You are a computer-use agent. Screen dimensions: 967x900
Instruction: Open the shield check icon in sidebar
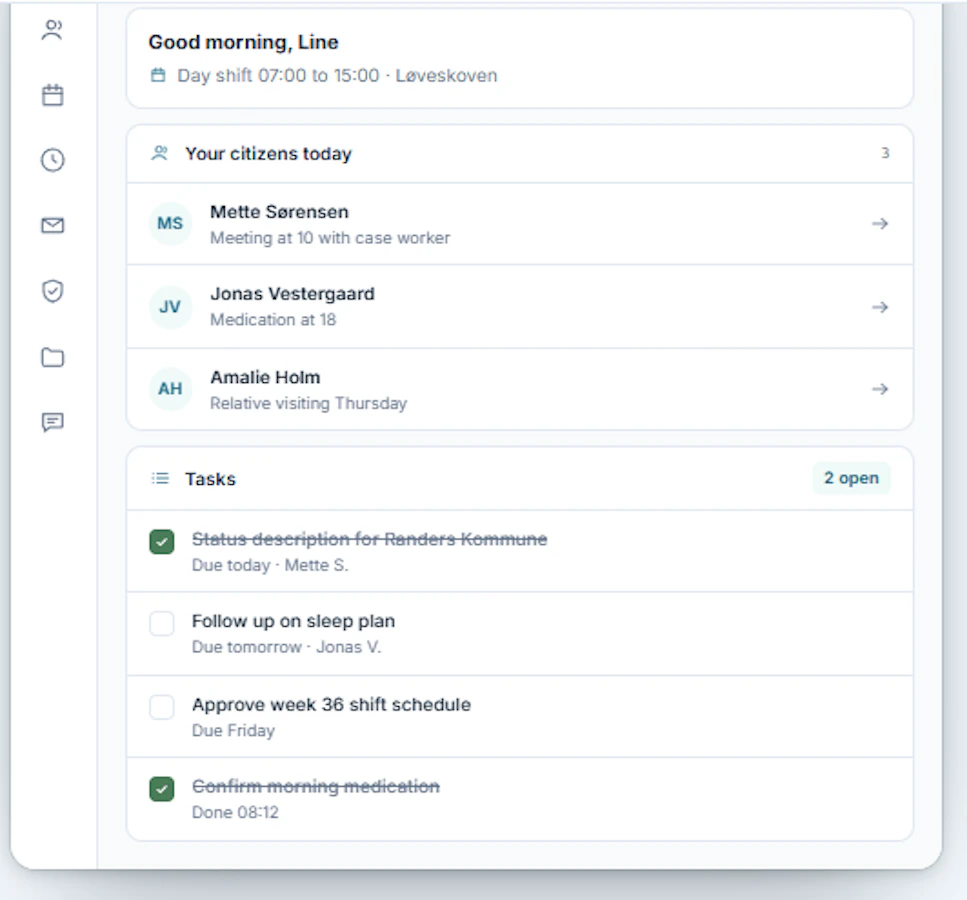pyautogui.click(x=52, y=291)
